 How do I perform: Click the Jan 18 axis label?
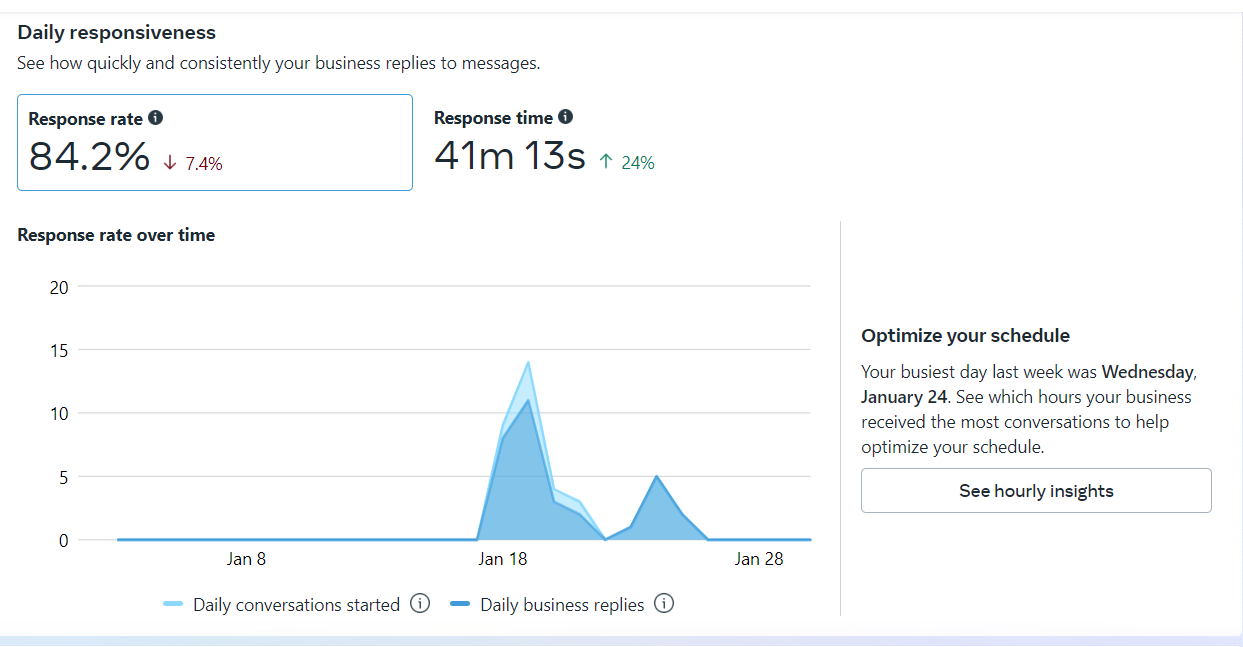503,559
